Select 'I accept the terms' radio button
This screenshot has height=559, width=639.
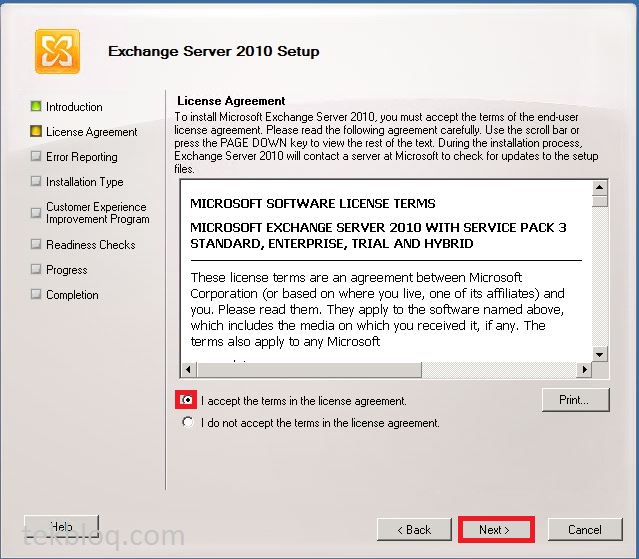187,400
